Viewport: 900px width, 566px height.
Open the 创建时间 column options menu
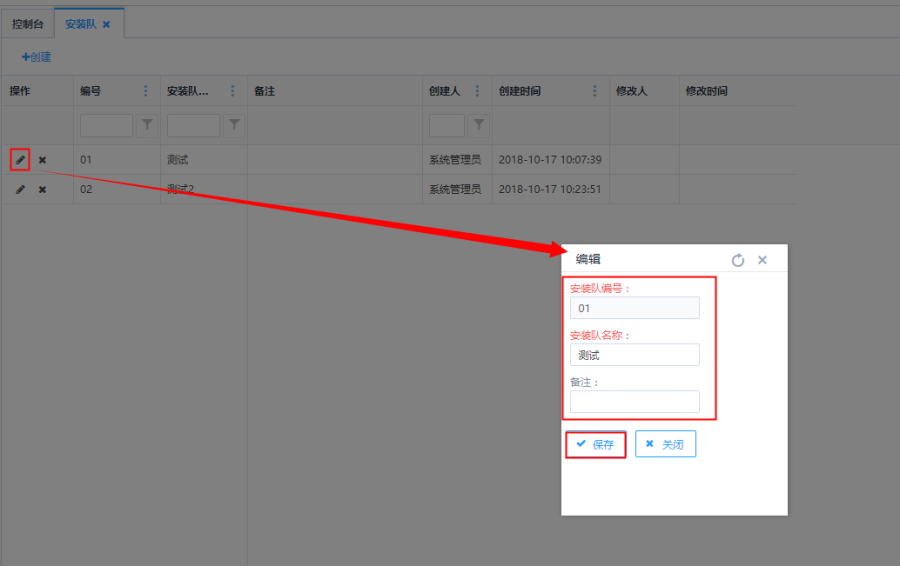(x=595, y=91)
